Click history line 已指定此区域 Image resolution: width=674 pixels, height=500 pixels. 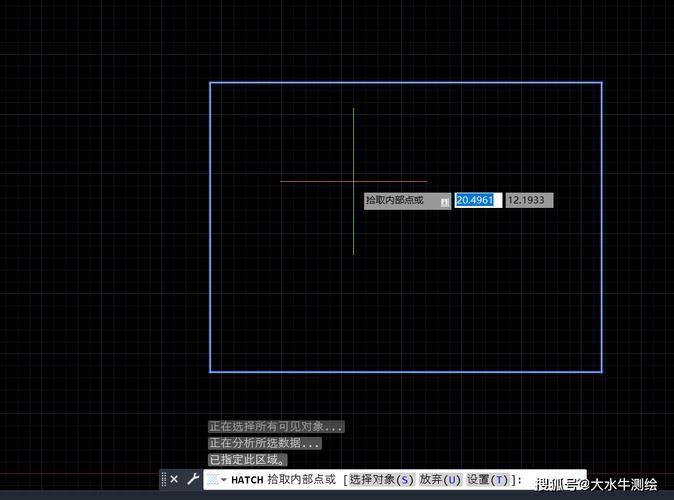[x=248, y=460]
